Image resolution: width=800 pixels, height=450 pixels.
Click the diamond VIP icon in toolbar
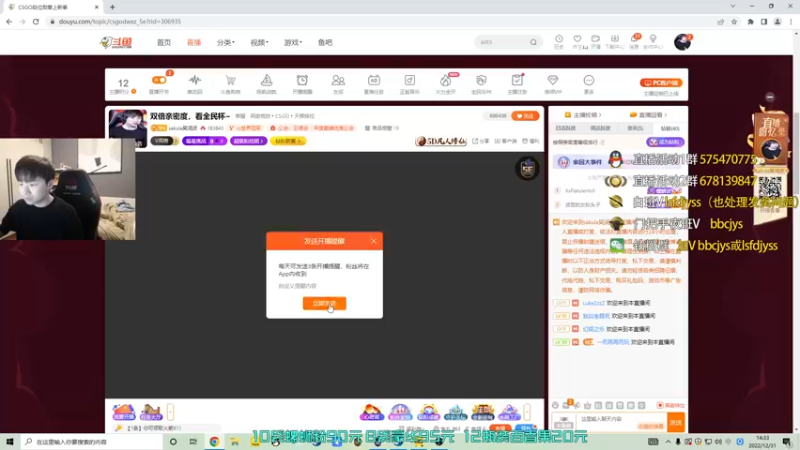[x=553, y=80]
